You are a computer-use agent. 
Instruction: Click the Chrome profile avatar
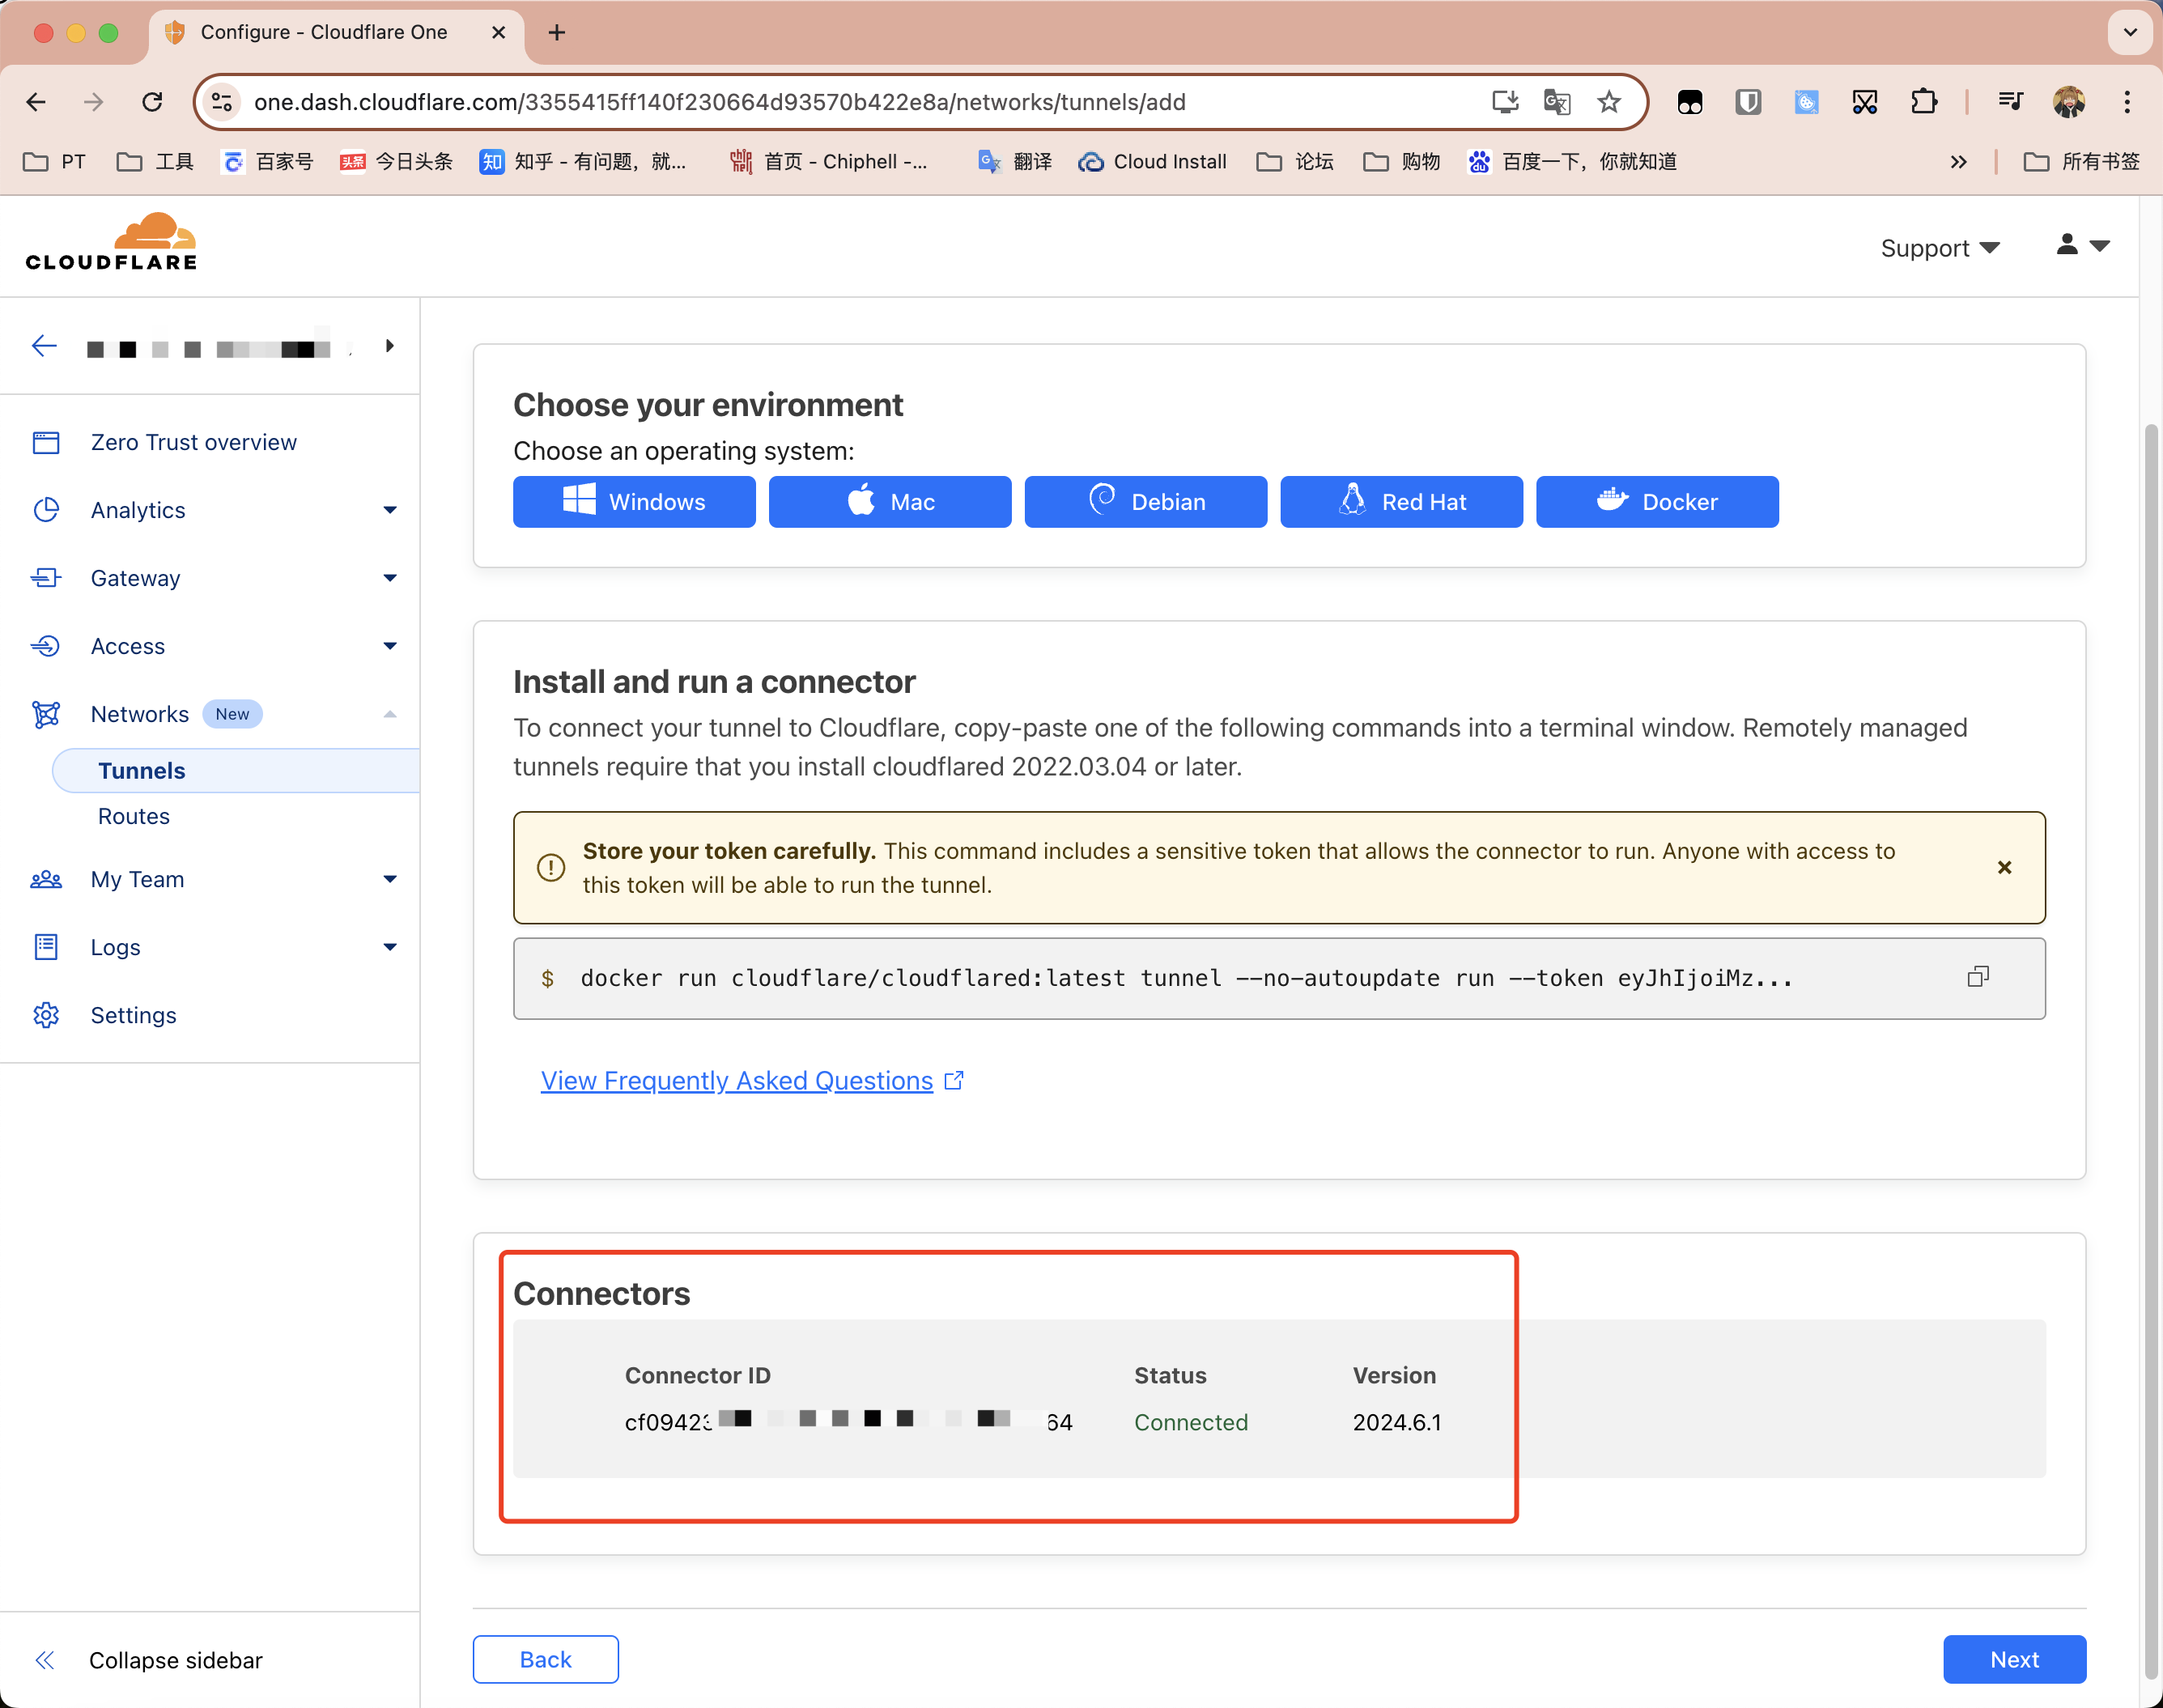click(2069, 102)
